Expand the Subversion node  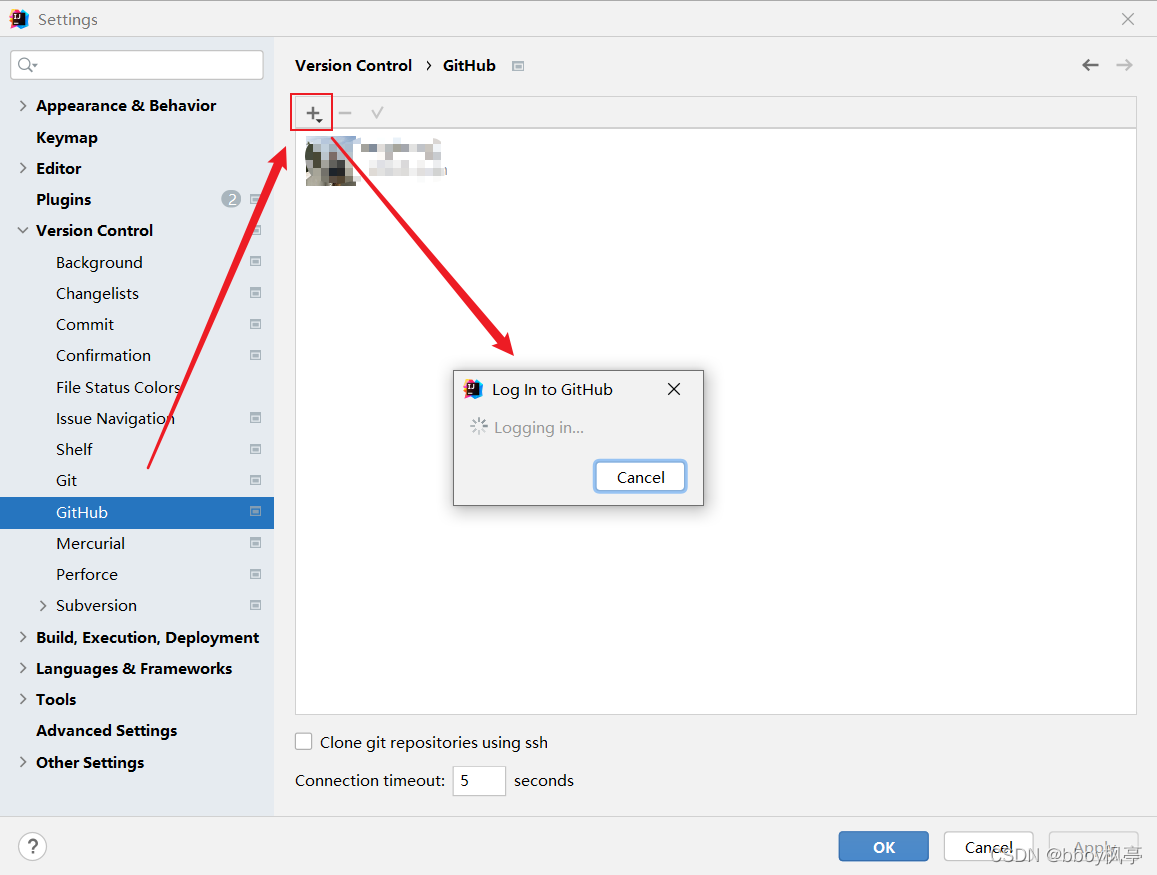[43, 606]
